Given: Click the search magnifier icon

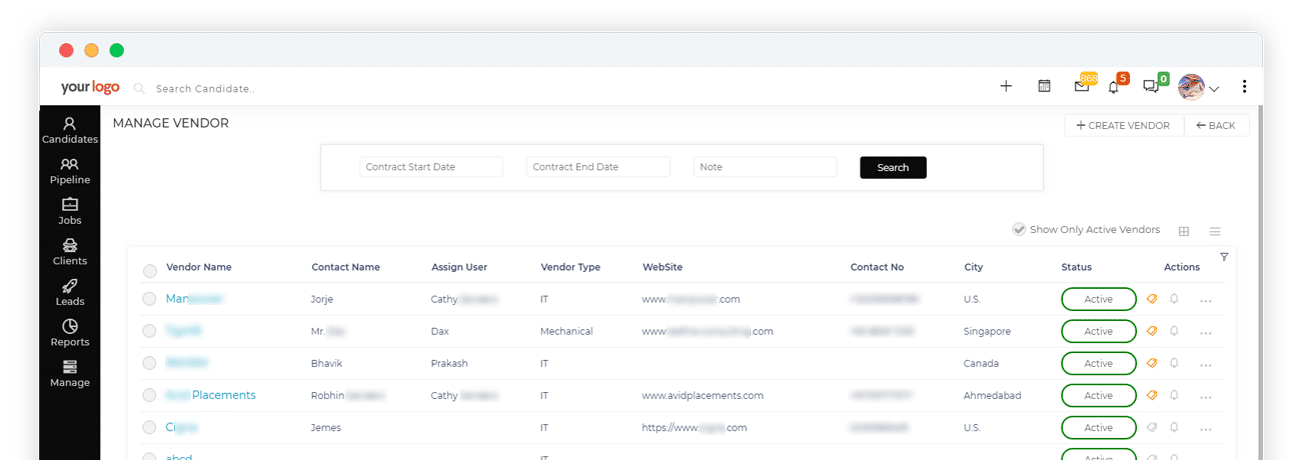Looking at the screenshot, I should (139, 88).
